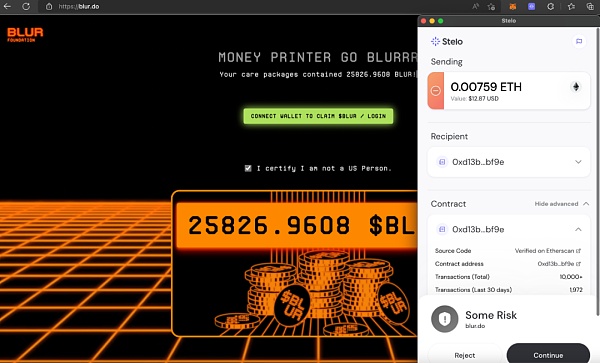Click the Stelo flag report icon

tap(579, 41)
